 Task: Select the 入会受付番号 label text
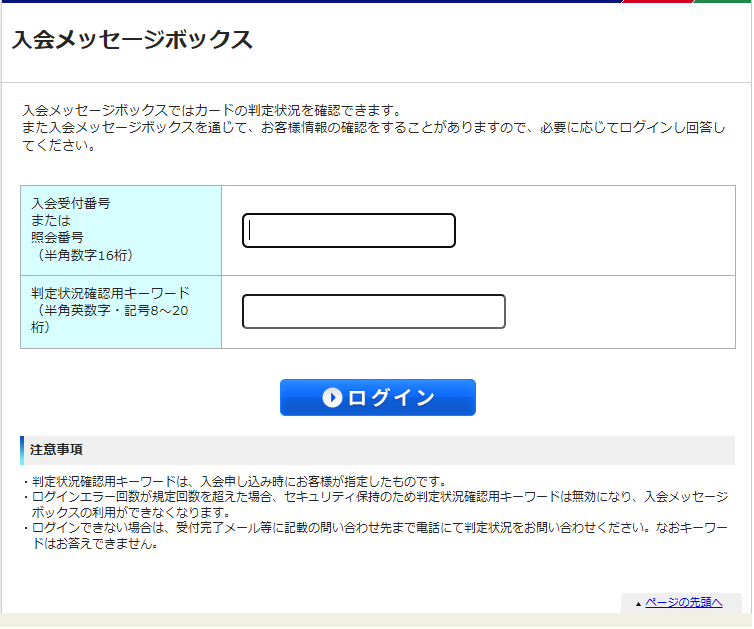point(70,203)
